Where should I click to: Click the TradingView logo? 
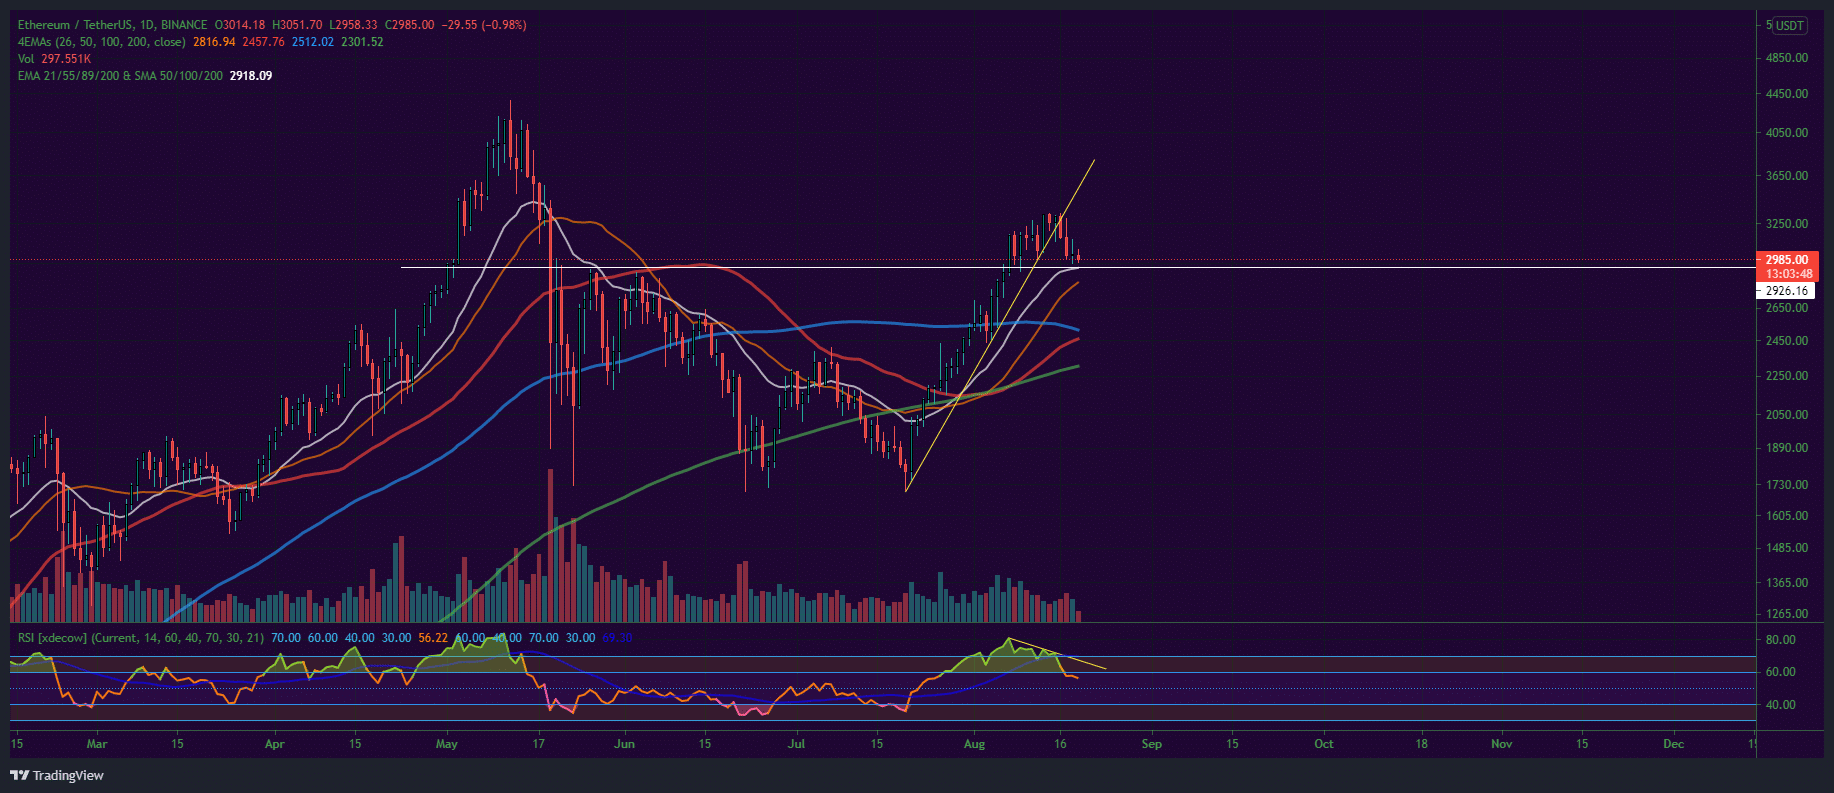(57, 775)
